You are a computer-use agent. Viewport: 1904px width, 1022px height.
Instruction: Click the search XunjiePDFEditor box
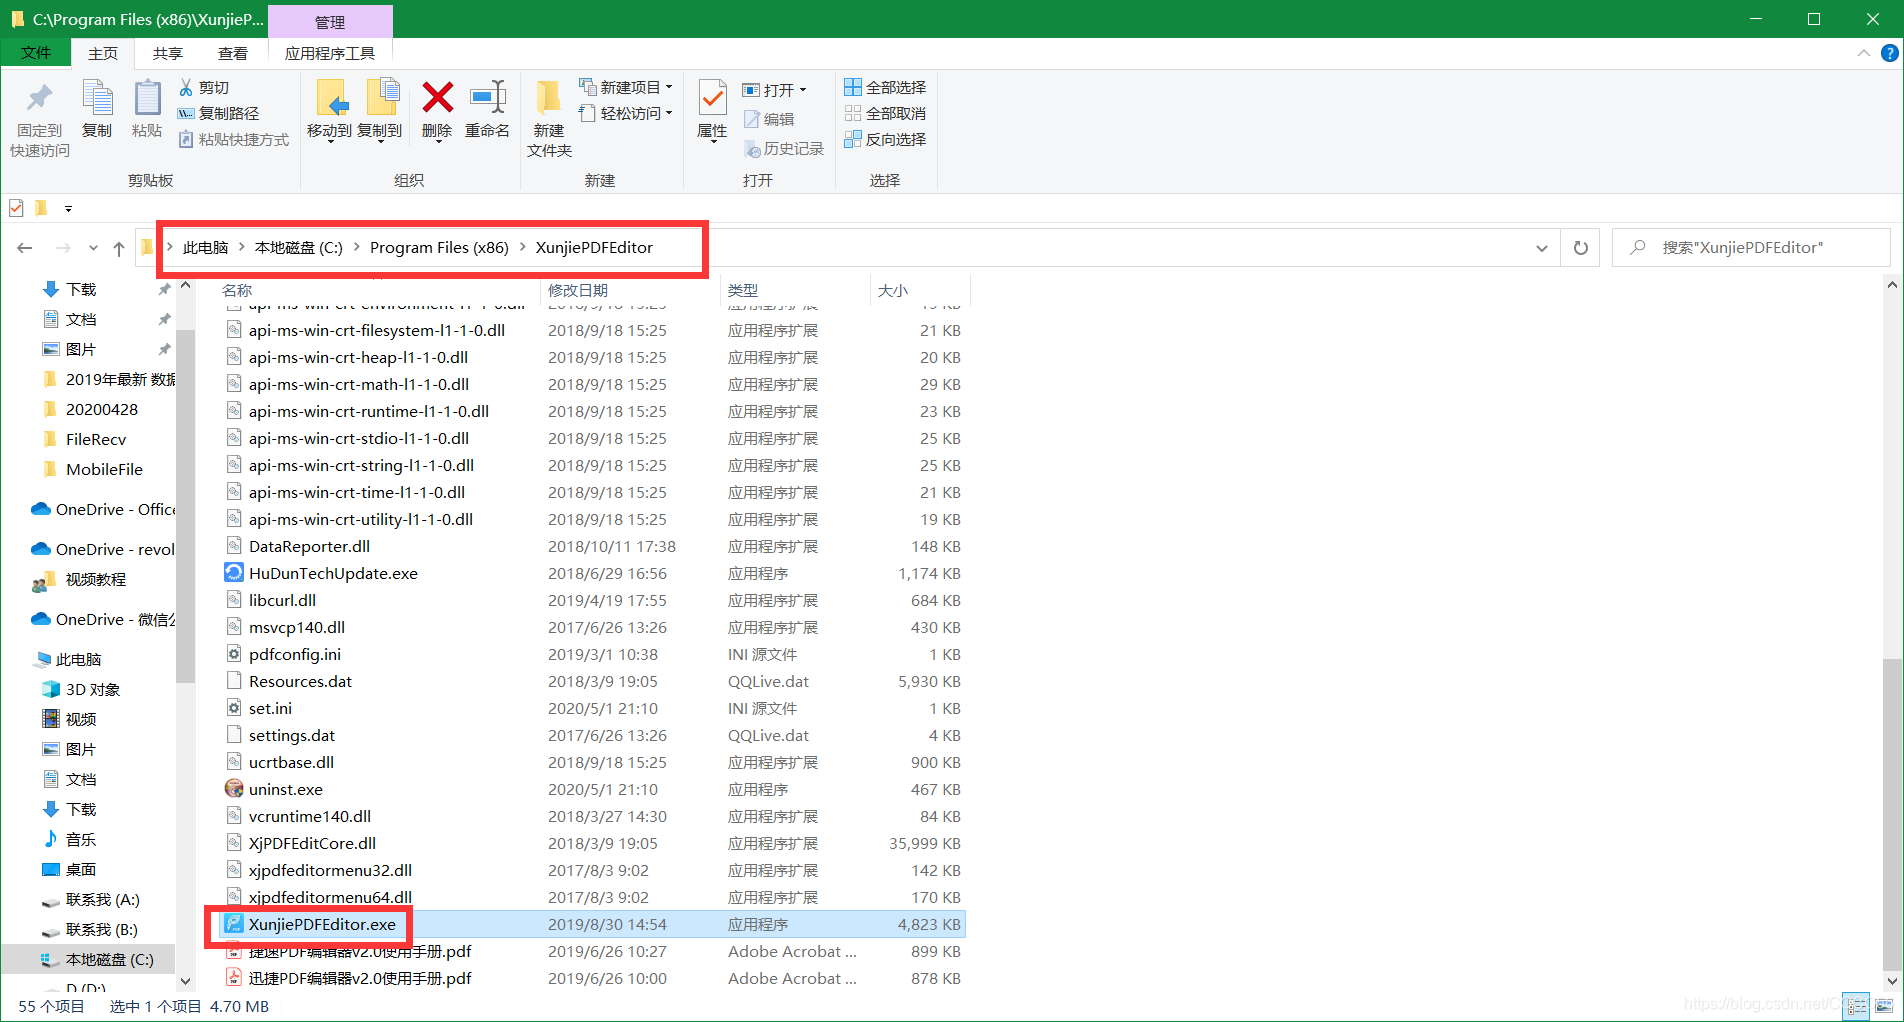[x=1751, y=248]
